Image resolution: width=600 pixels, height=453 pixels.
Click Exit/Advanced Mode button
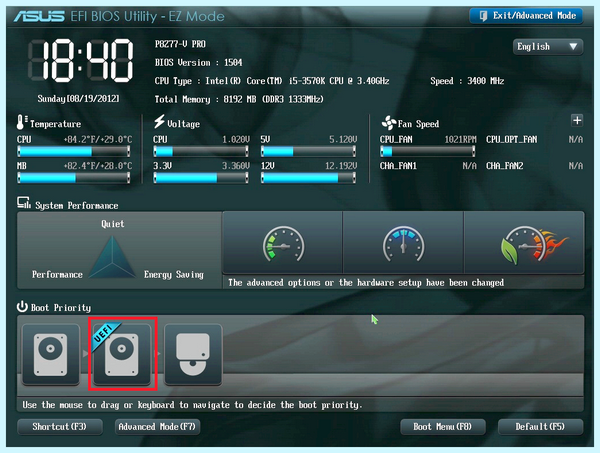click(527, 16)
